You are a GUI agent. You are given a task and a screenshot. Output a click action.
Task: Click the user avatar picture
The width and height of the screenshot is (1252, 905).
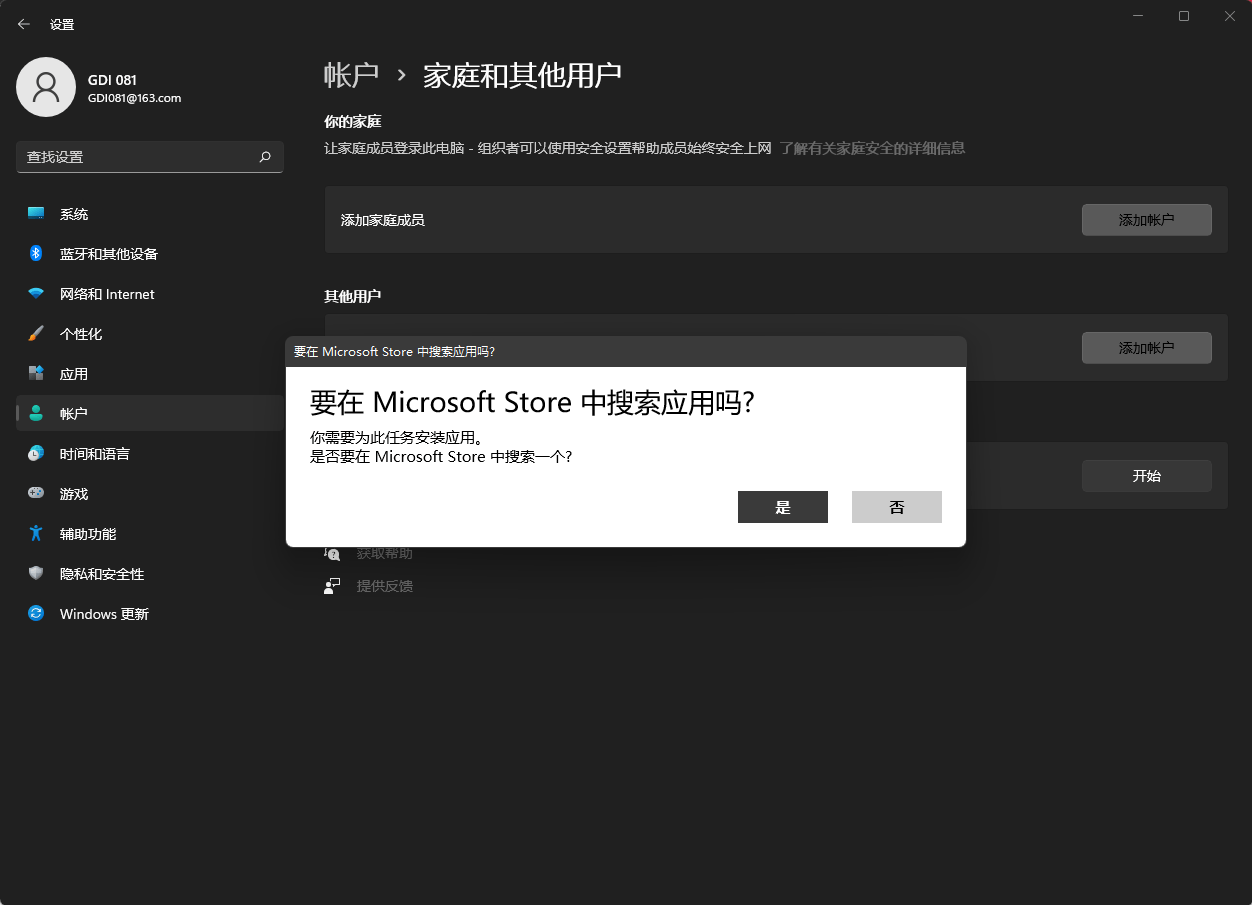[x=46, y=87]
